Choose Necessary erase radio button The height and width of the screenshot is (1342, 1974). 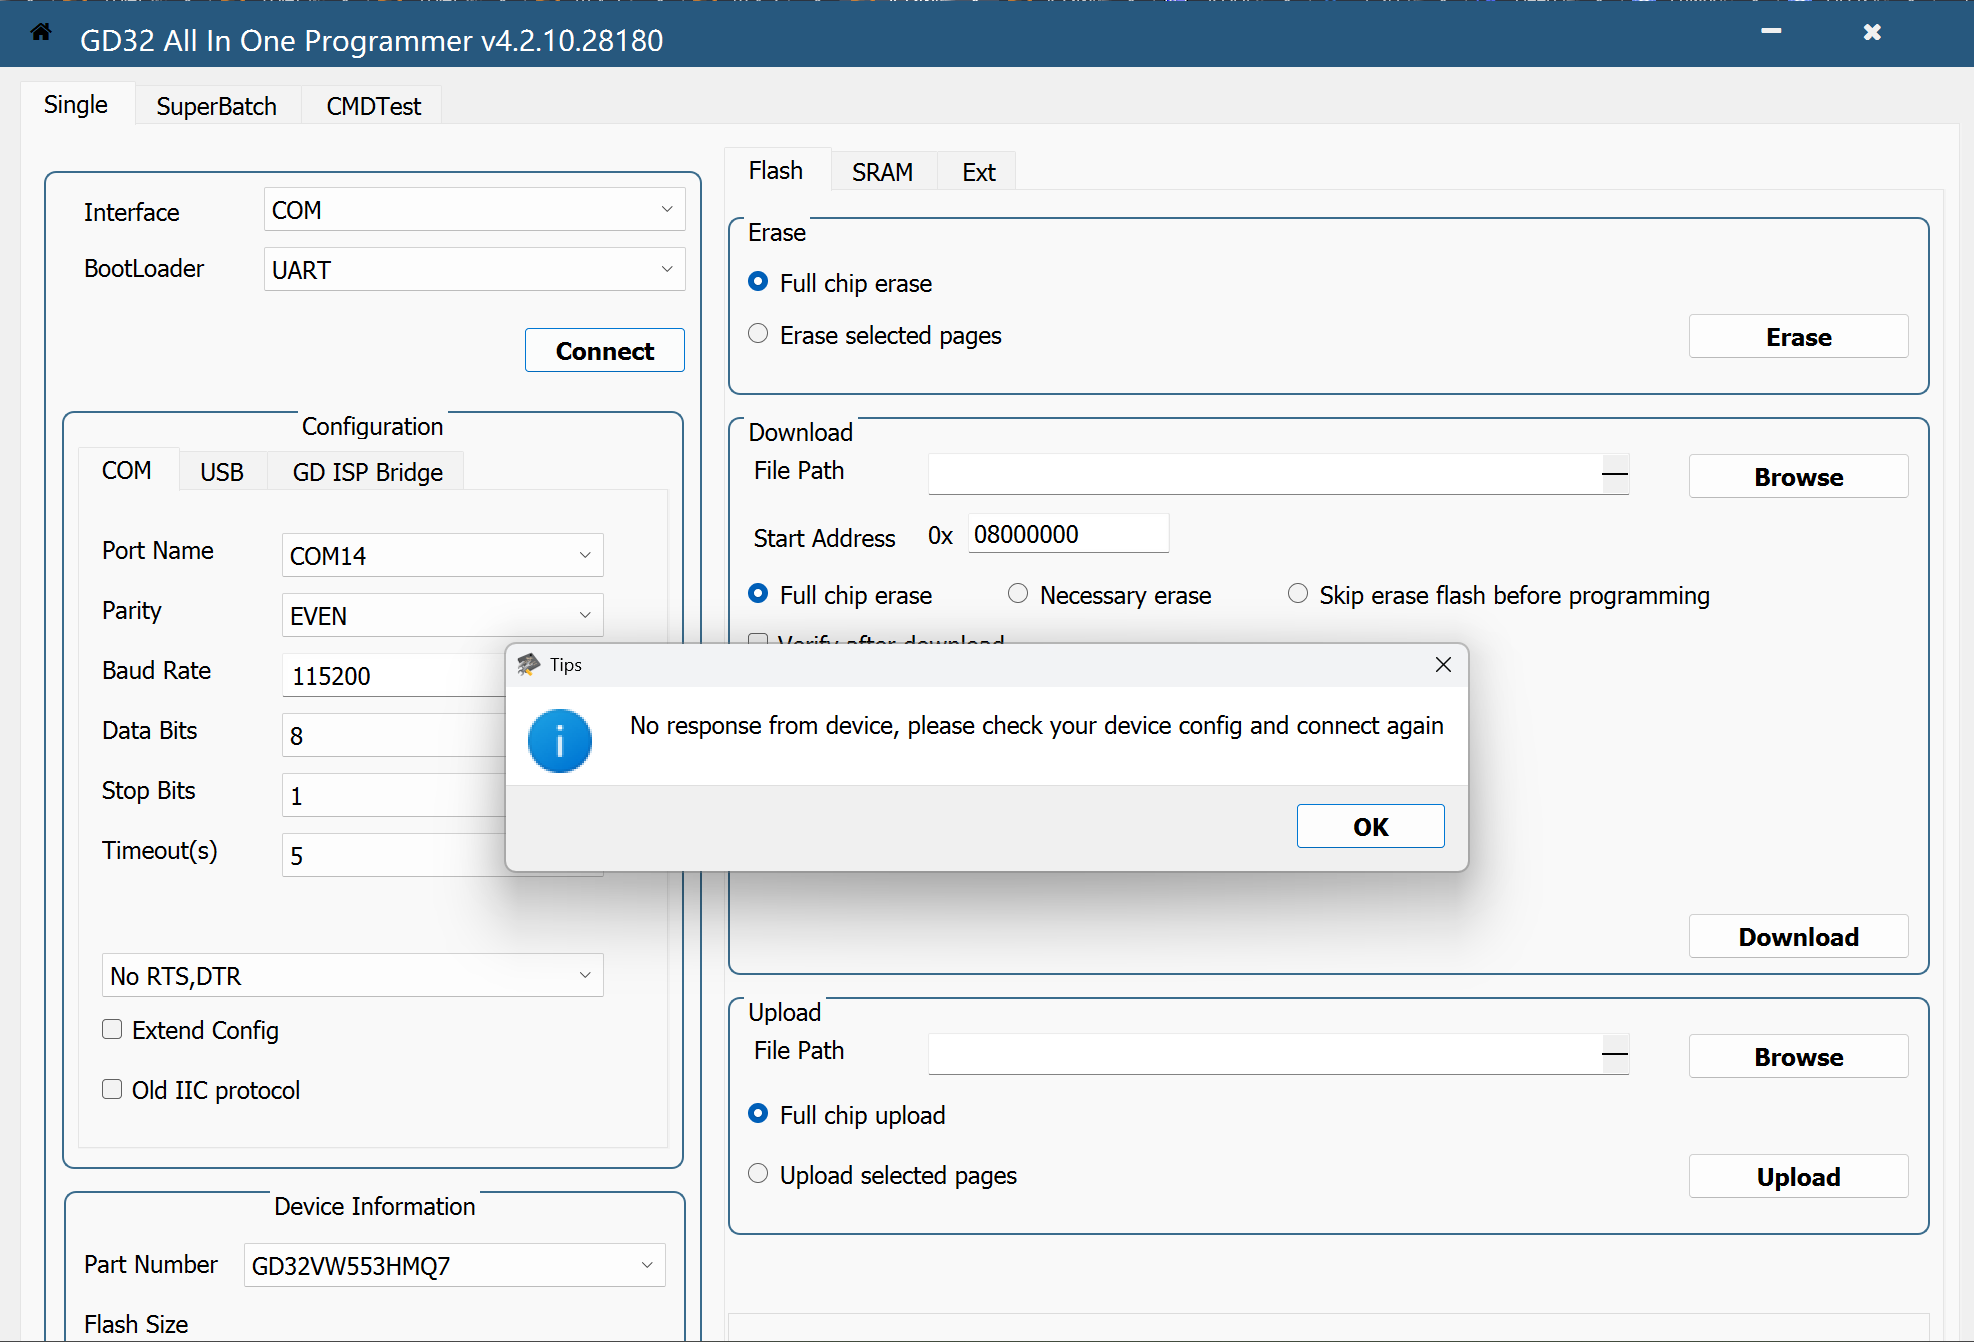point(1018,594)
